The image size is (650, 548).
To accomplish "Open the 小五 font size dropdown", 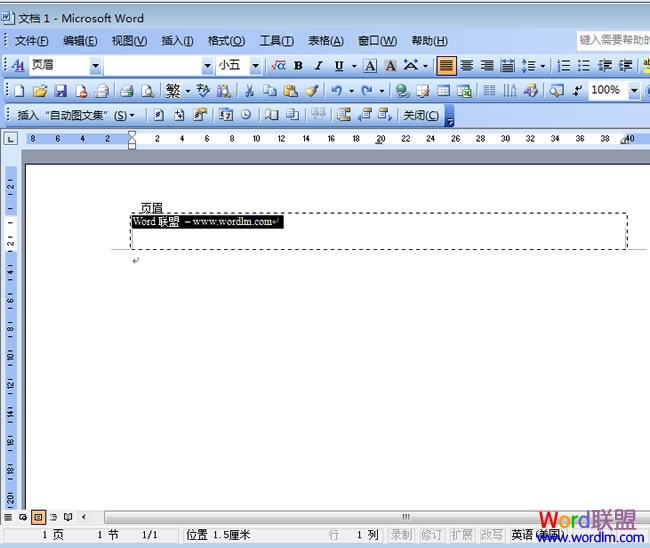I will [255, 65].
